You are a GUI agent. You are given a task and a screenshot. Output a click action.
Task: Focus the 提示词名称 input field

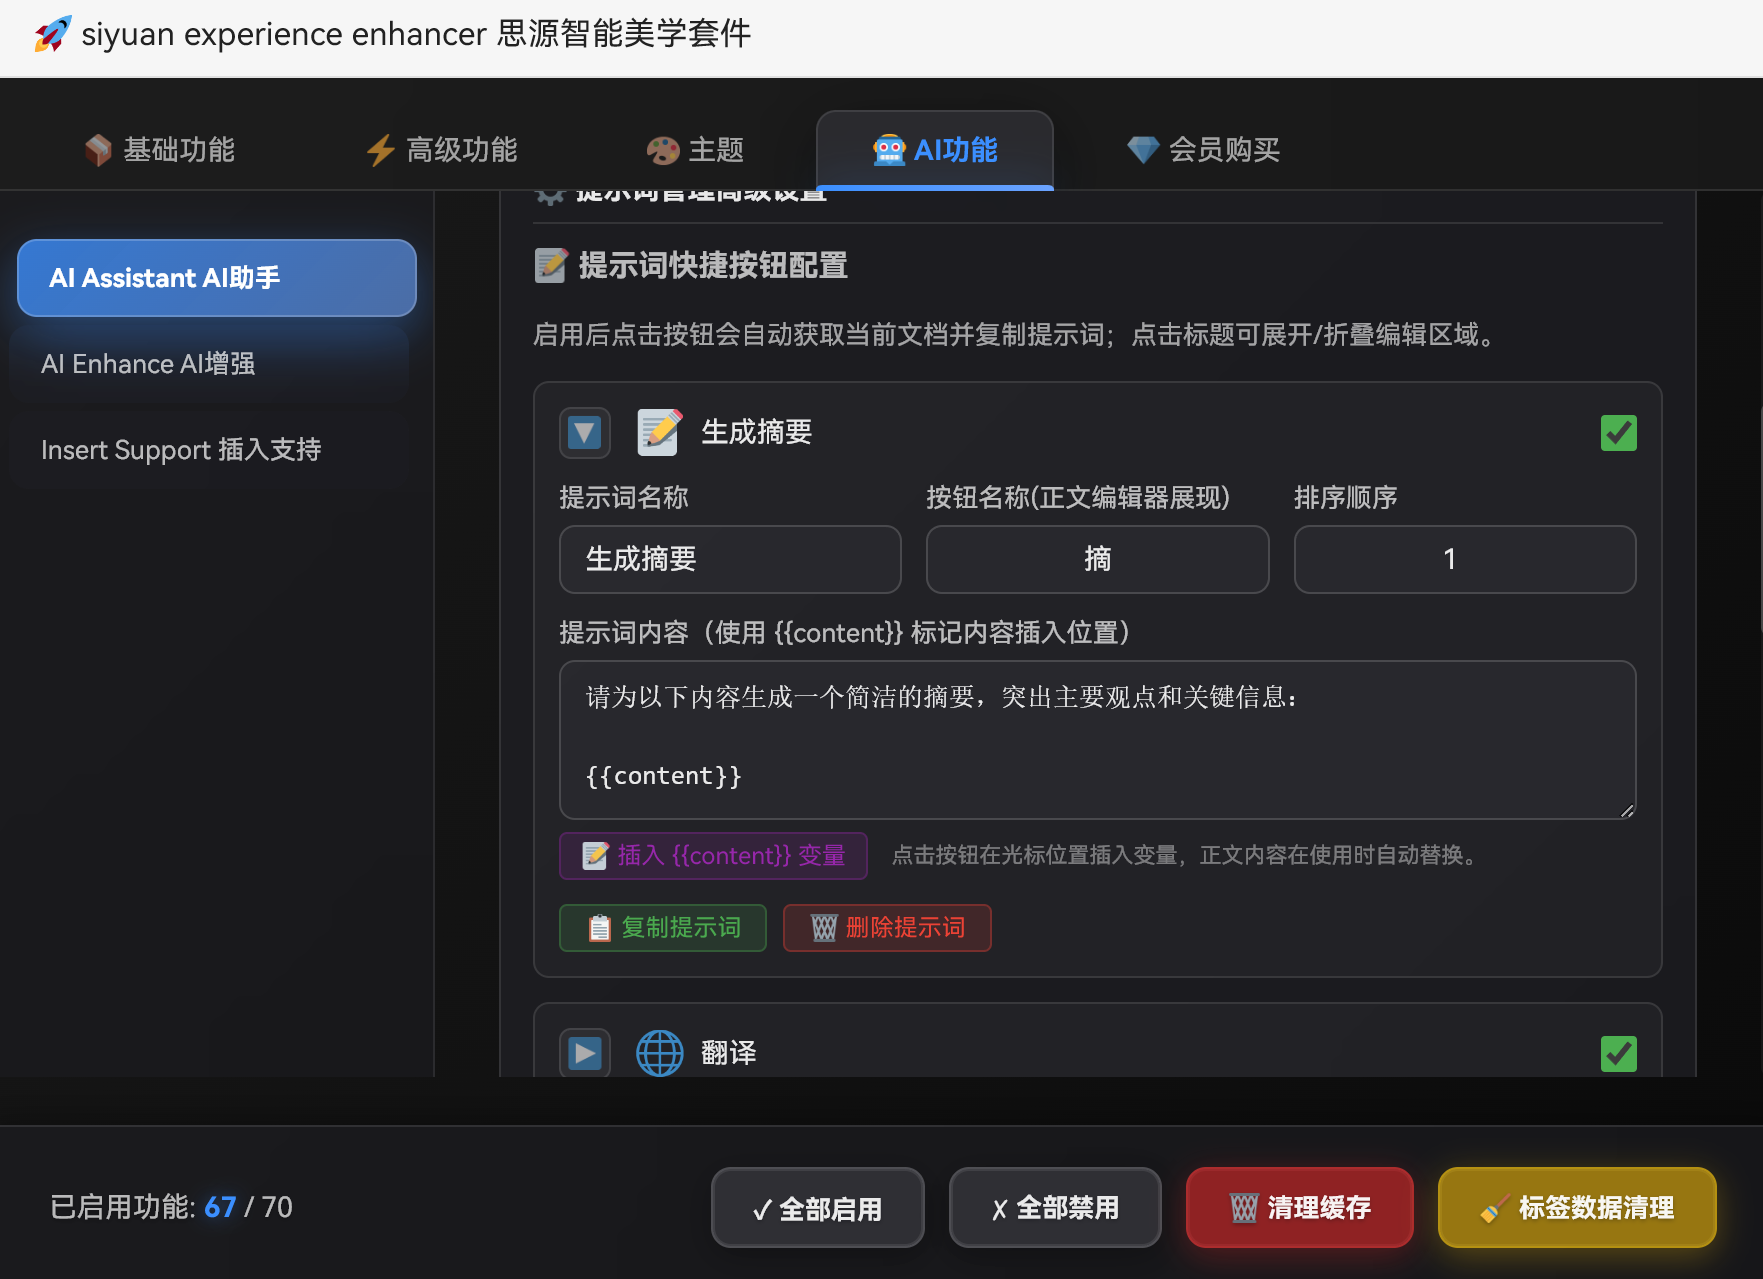tap(730, 559)
